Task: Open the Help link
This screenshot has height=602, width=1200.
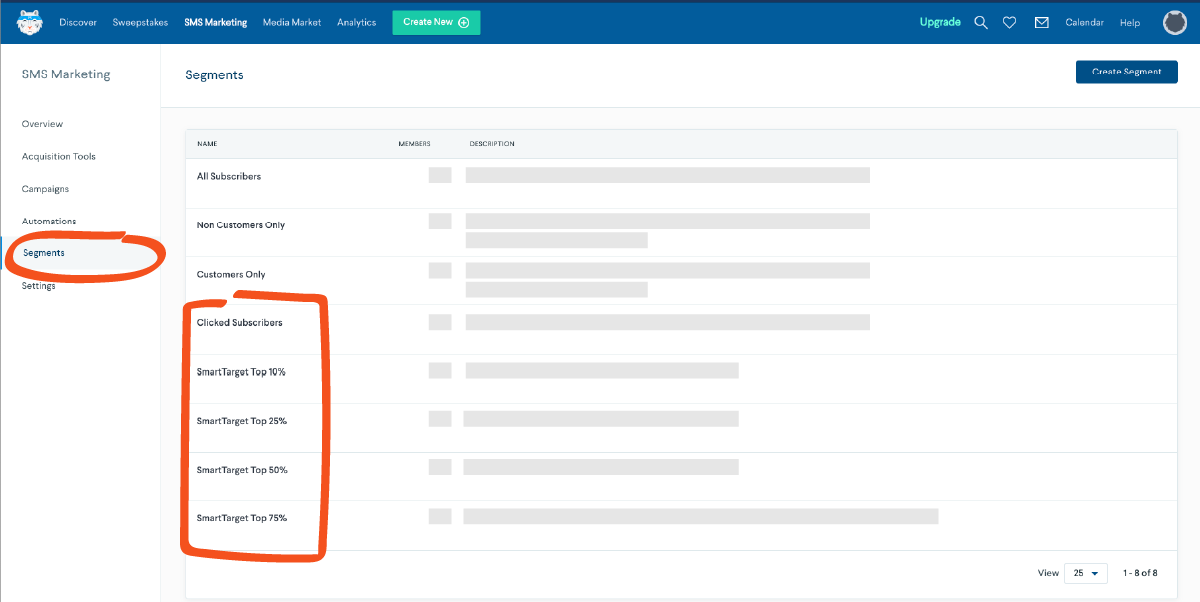Action: [1130, 23]
